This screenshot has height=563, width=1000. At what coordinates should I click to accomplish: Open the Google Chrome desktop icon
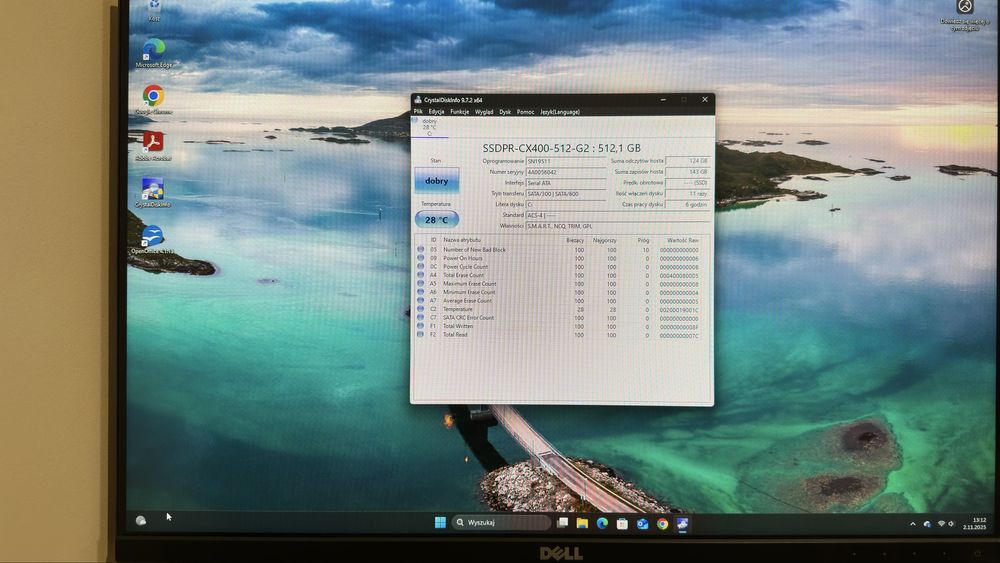153,100
